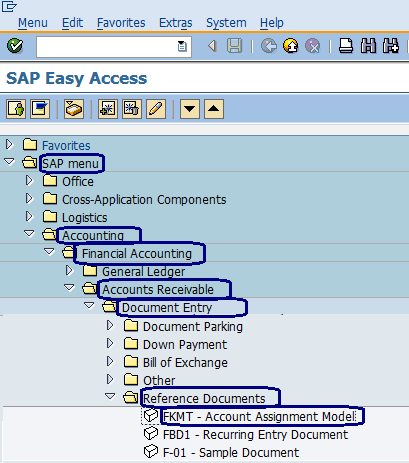Expand the Logistics node arrow
Image resolution: width=409 pixels, height=463 pixels.
point(29,217)
